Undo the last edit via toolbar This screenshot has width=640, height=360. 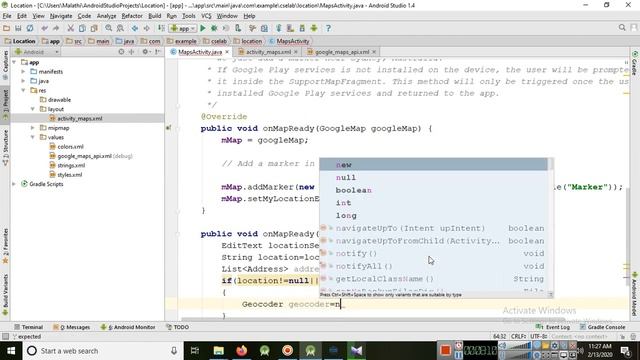[44, 28]
